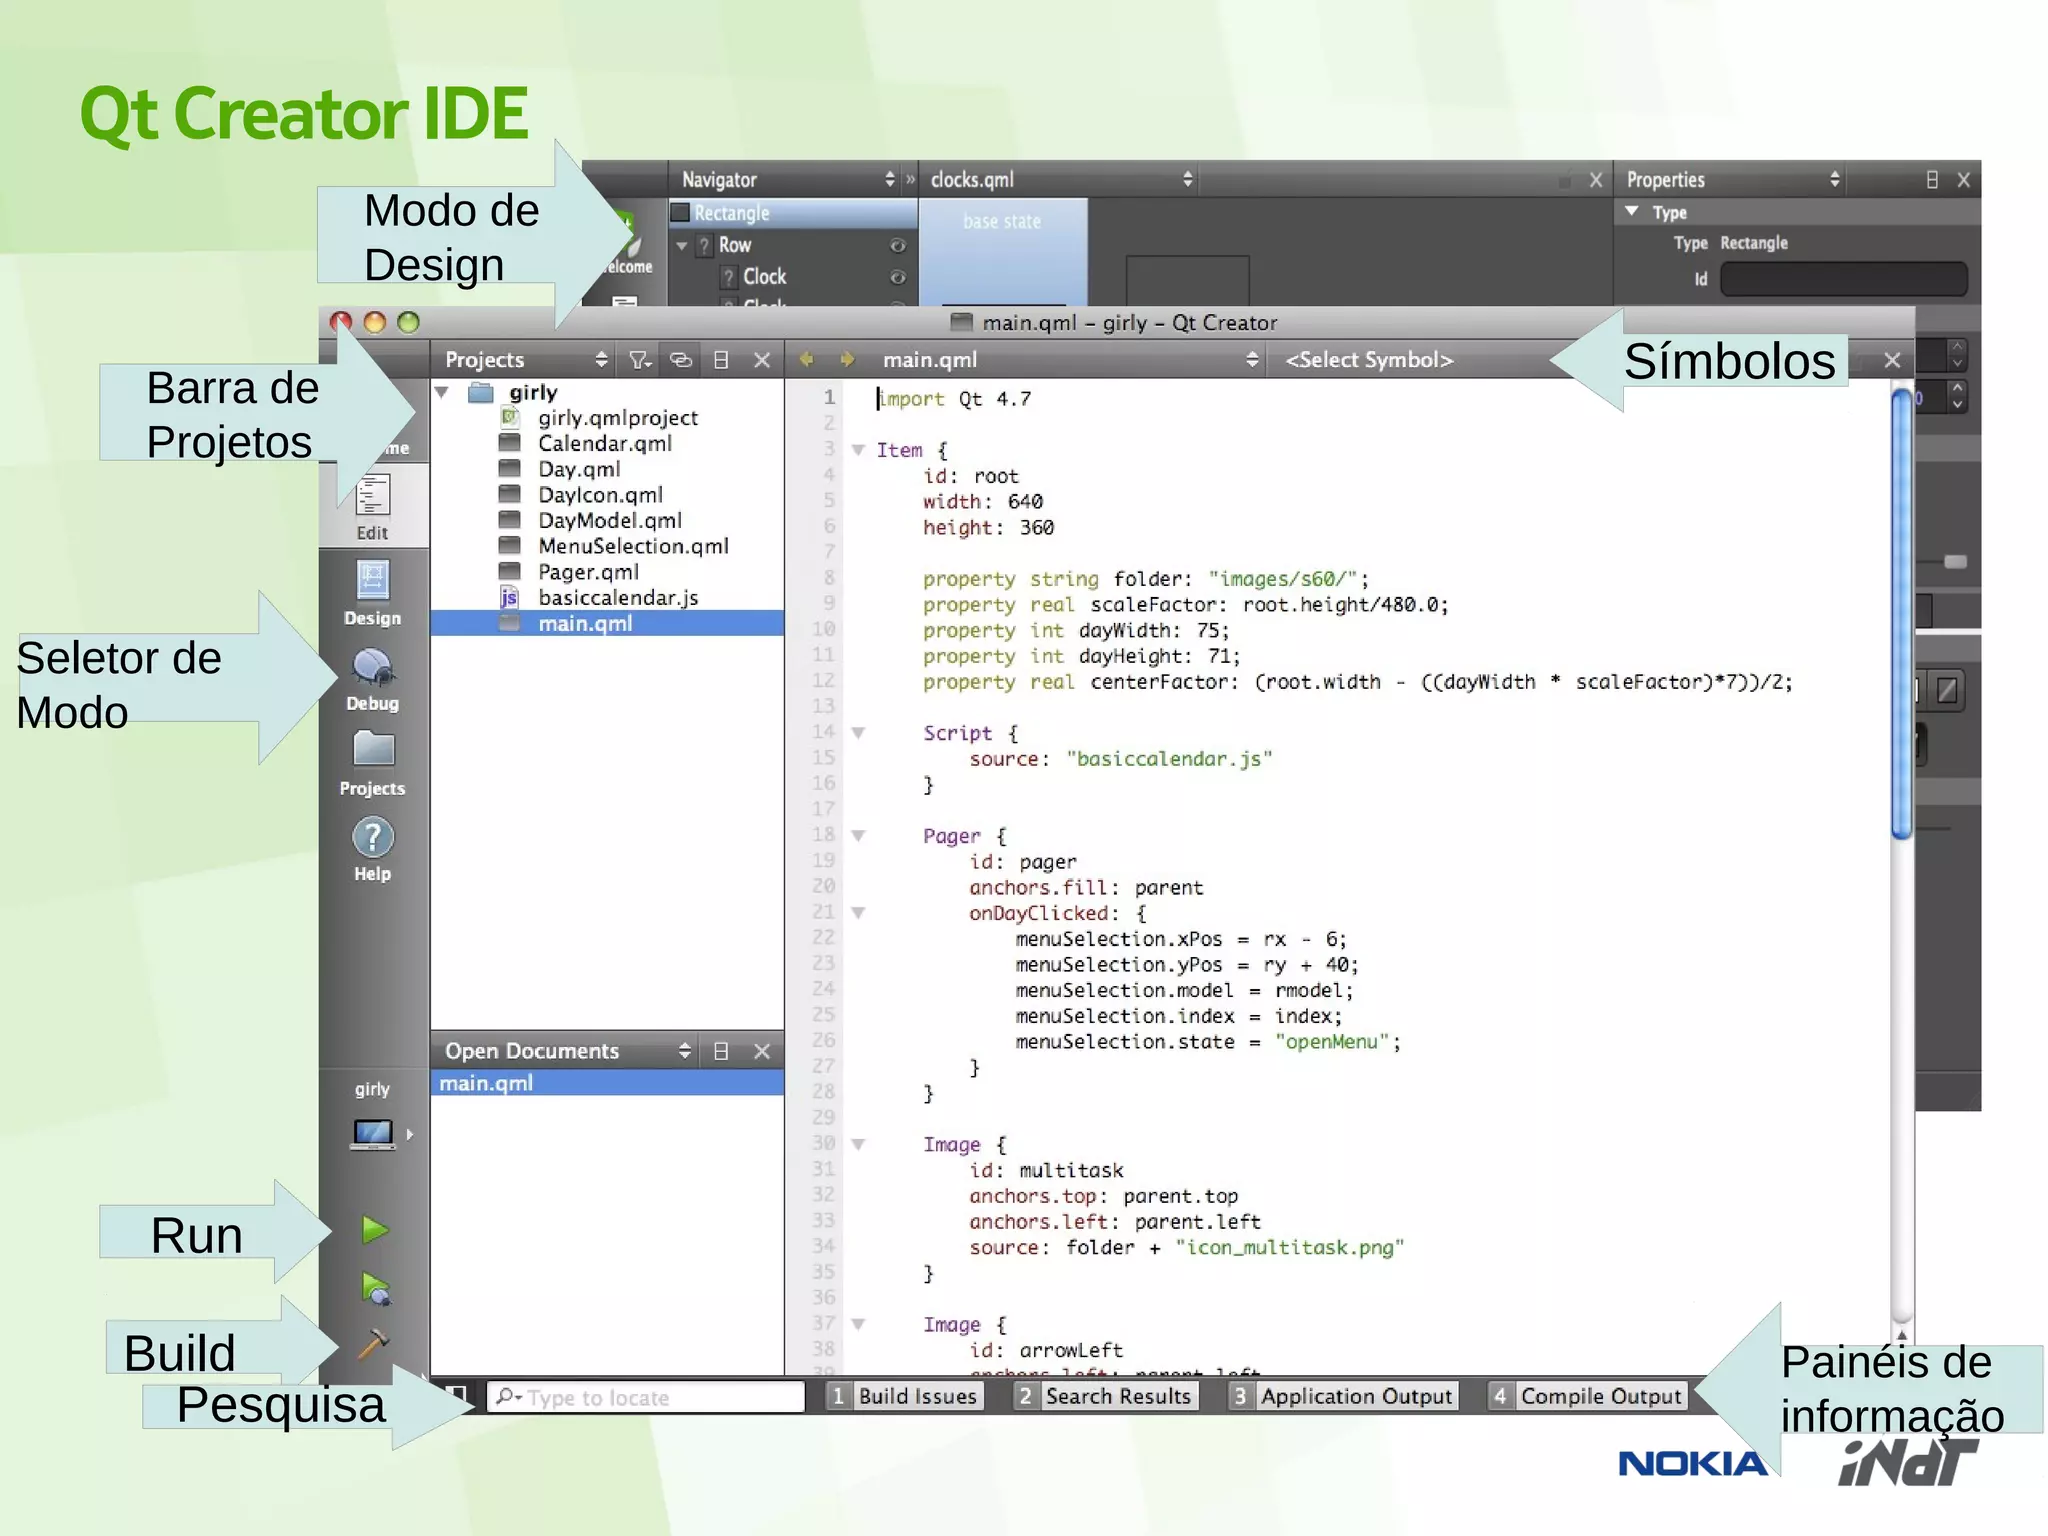
Task: Open the Open Documents pane dropdown
Action: (684, 1051)
